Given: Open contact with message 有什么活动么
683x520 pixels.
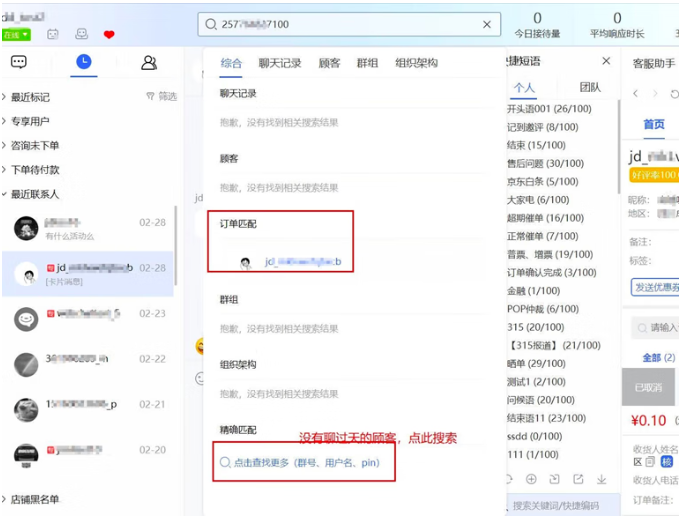Looking at the screenshot, I should 88,229.
